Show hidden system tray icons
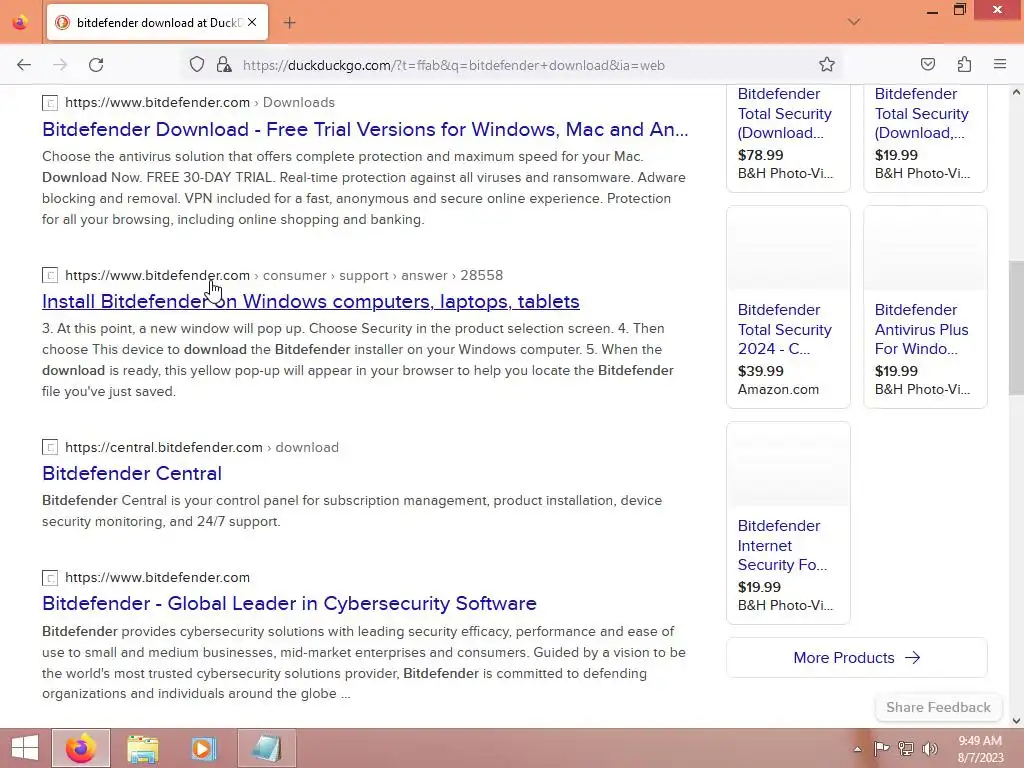The image size is (1024, 768). (x=857, y=749)
